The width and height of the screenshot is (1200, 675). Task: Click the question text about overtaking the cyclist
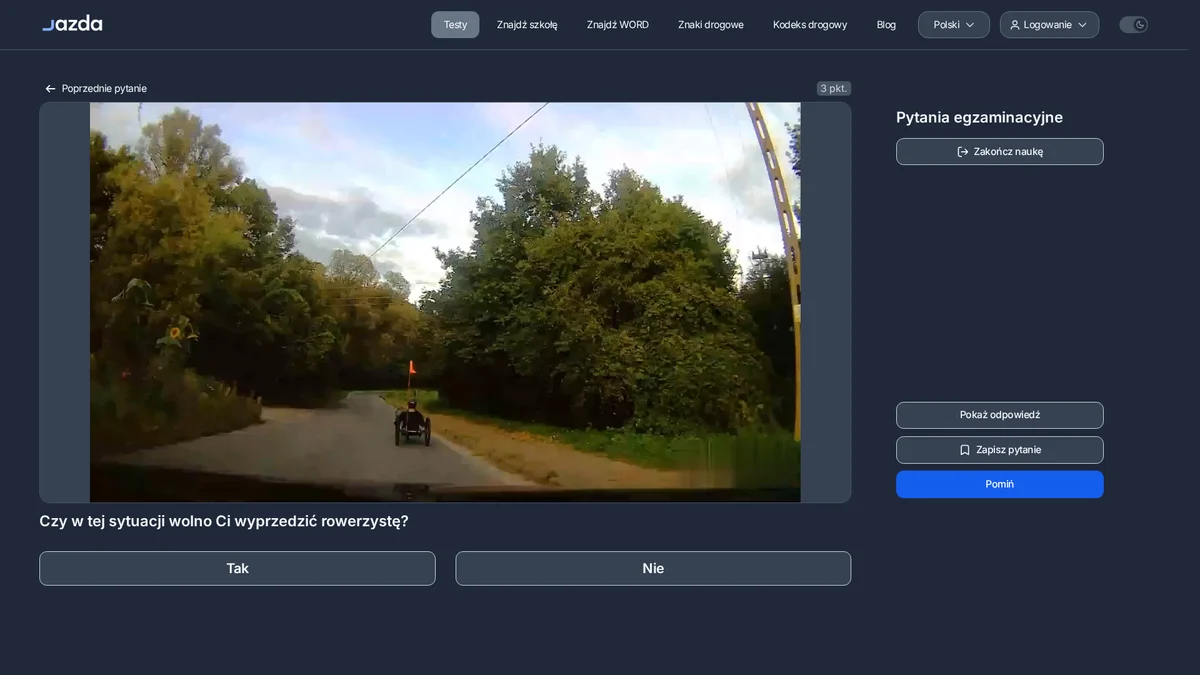coord(224,521)
